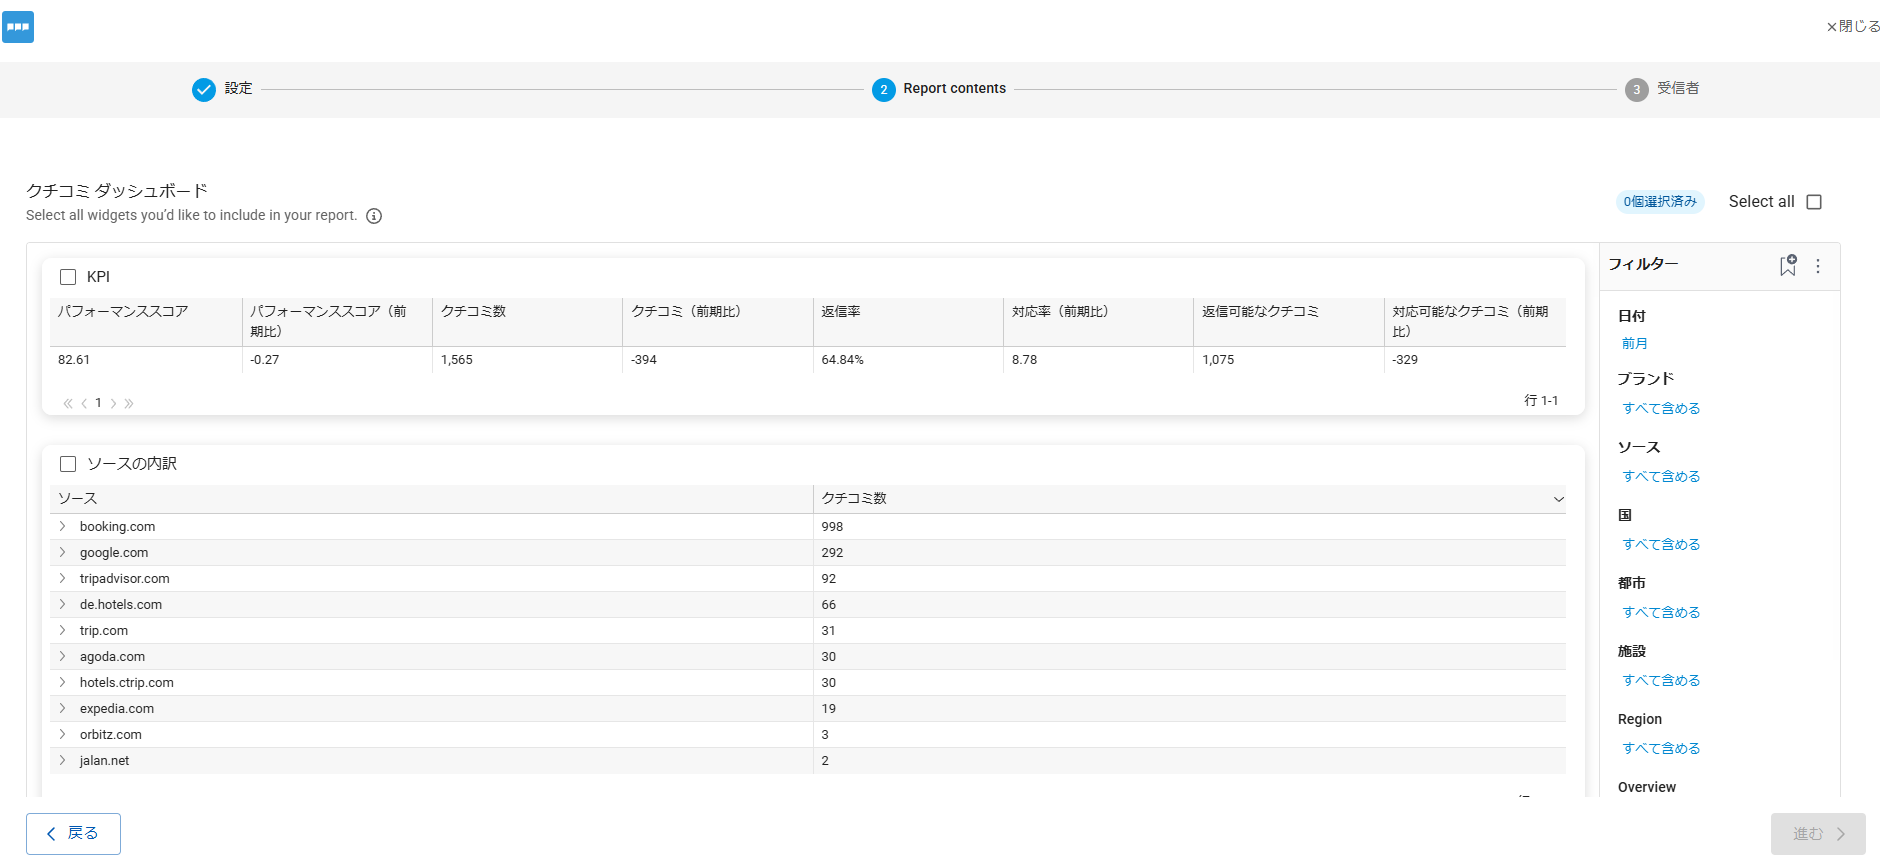Click the 進む next button
The width and height of the screenshot is (1880, 865).
1818,834
